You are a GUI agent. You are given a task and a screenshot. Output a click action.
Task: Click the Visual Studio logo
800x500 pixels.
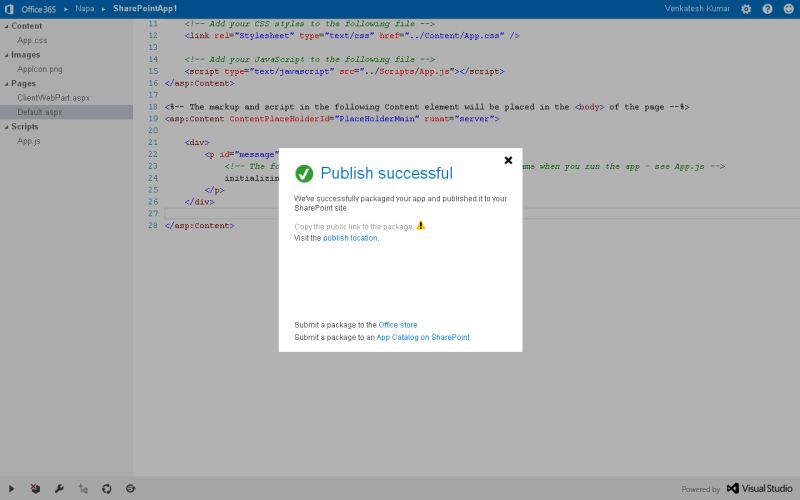[759, 488]
